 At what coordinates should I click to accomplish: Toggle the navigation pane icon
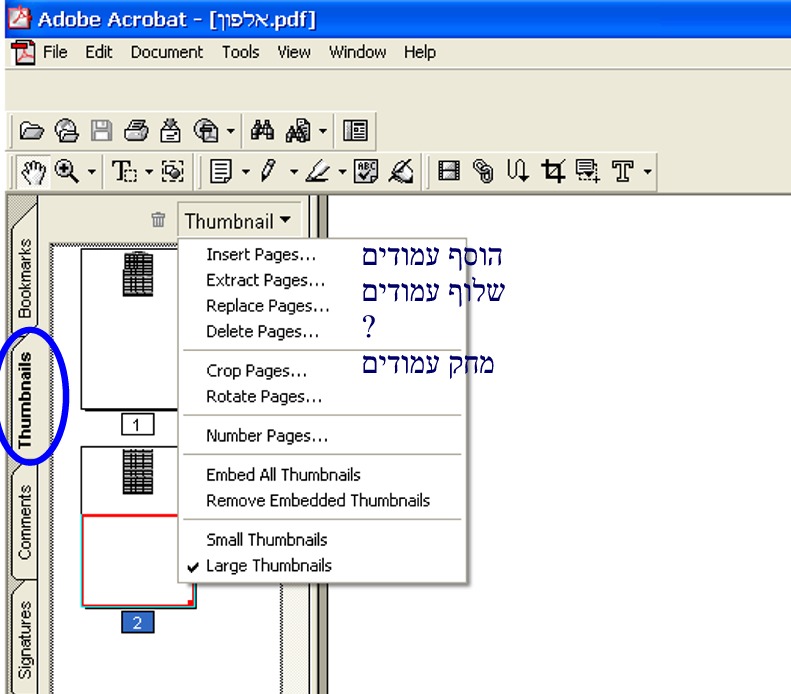pyautogui.click(x=355, y=131)
